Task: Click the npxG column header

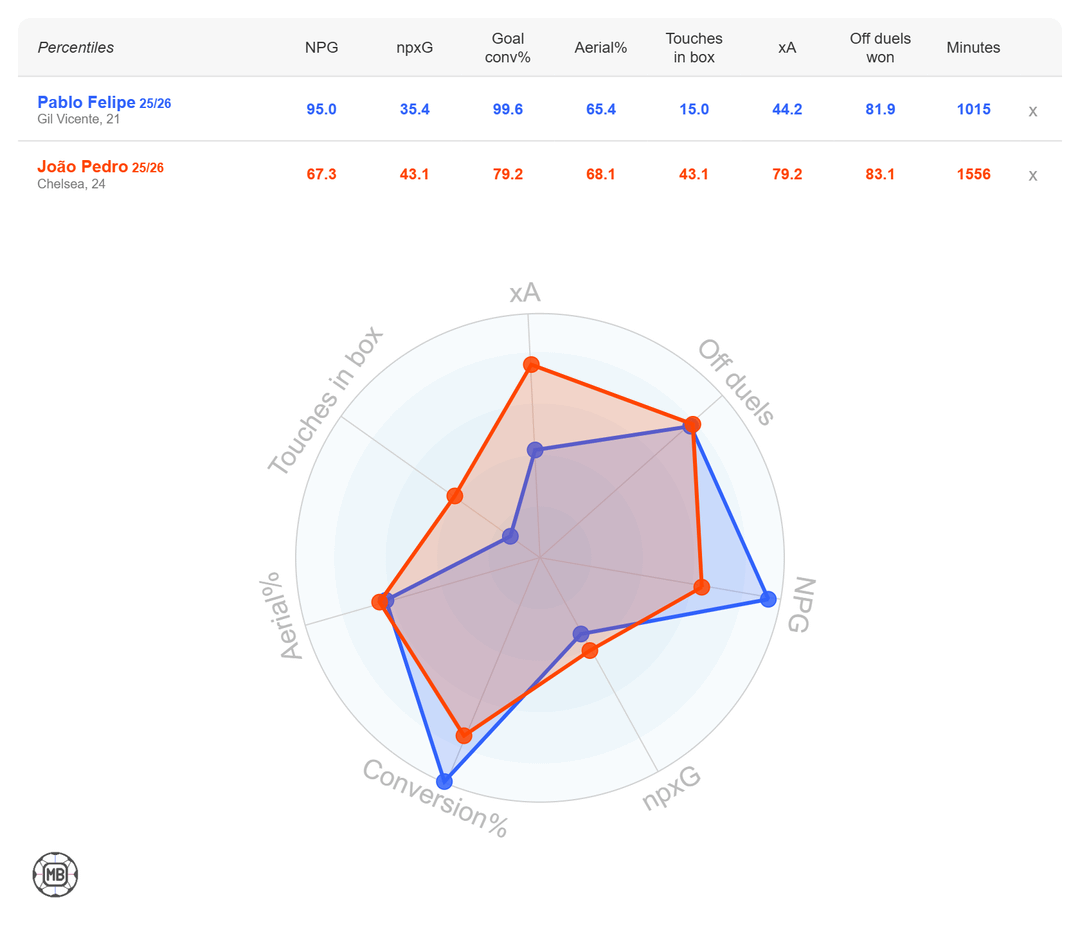Action: tap(414, 48)
